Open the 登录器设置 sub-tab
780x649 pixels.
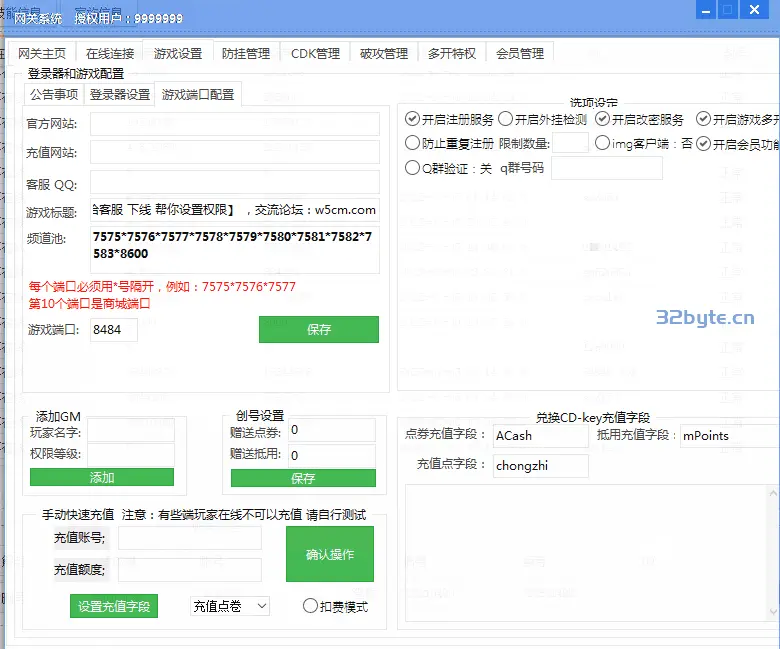[120, 94]
